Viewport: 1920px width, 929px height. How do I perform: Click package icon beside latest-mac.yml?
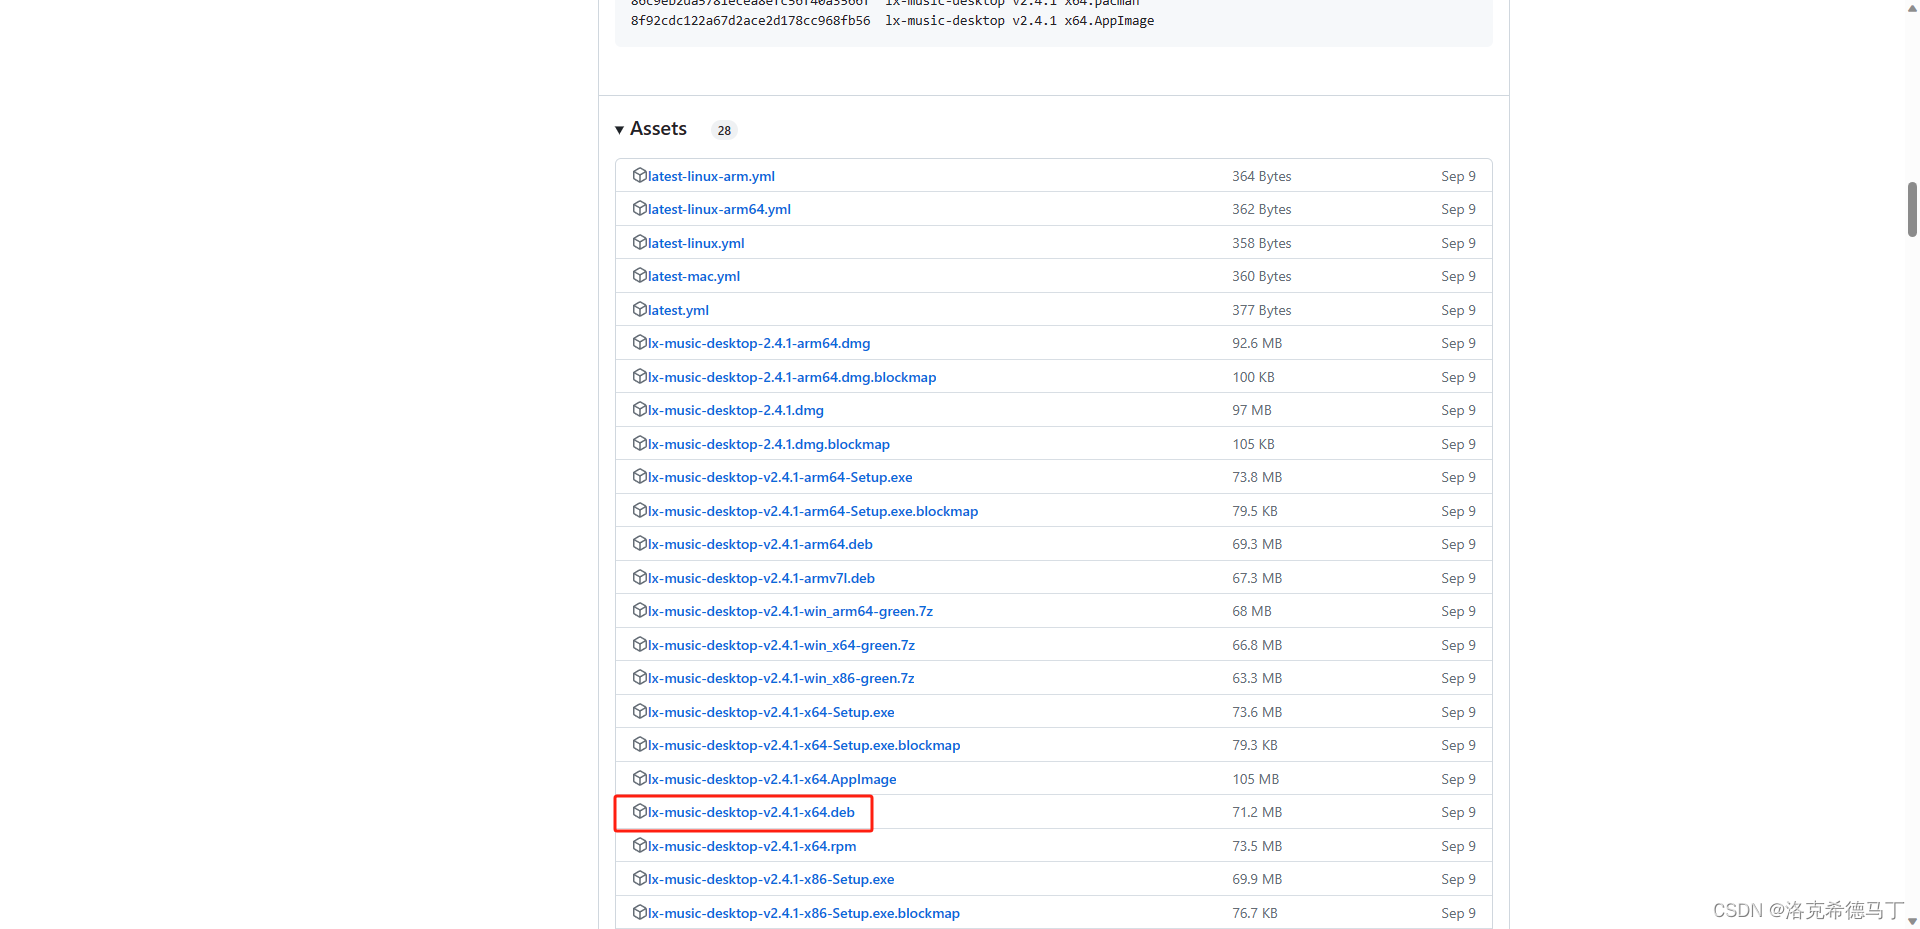coord(640,275)
